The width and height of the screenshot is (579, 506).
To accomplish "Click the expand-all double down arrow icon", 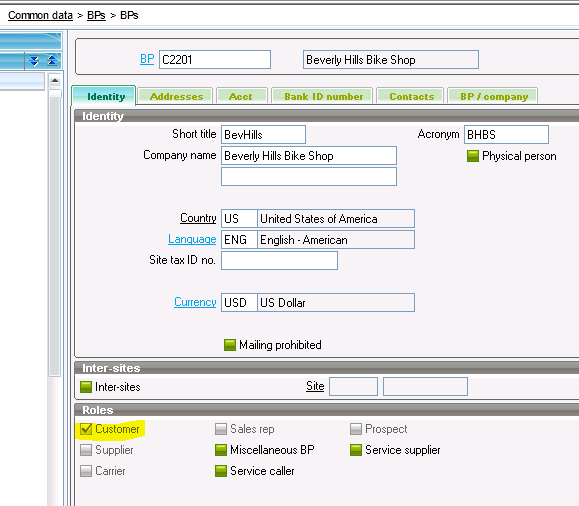I will (x=34, y=60).
